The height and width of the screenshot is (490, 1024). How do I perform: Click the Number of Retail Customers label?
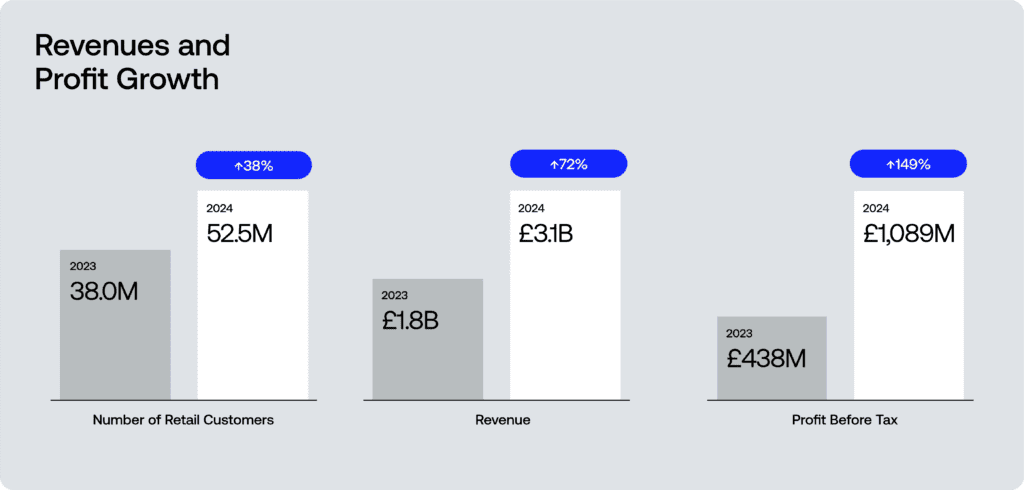(x=184, y=420)
